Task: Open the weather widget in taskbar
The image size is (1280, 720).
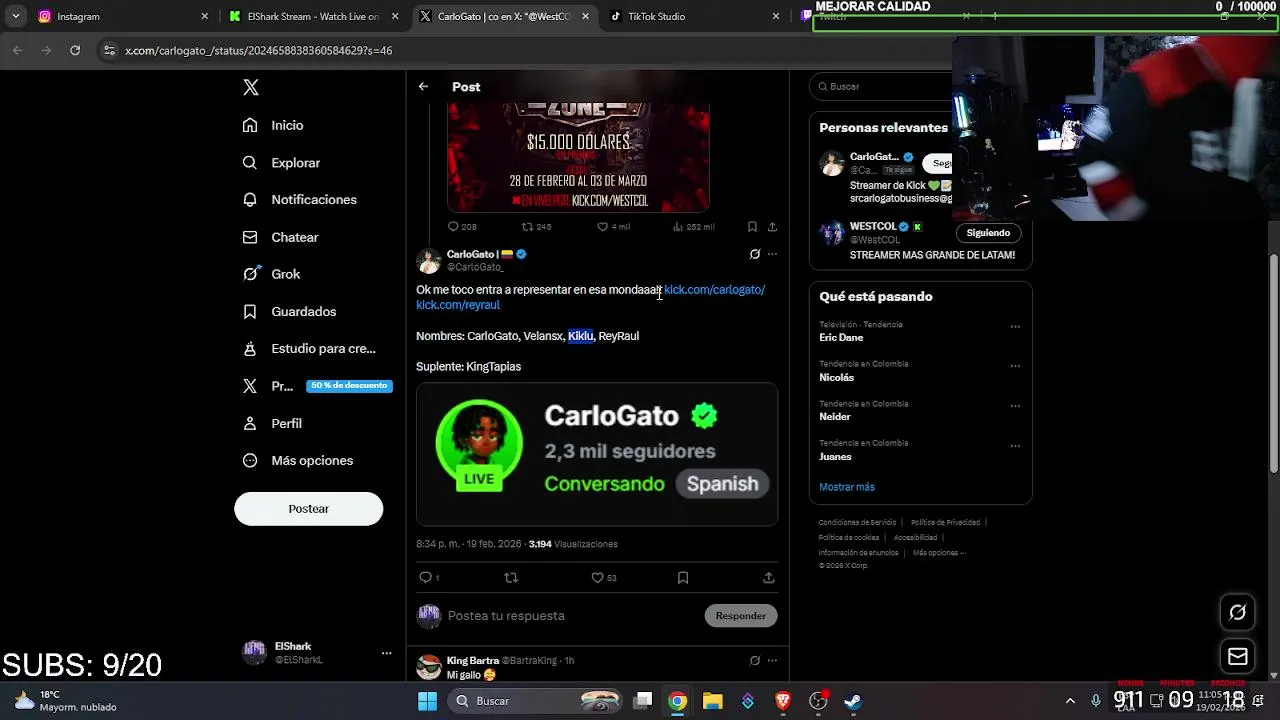Action: click(66, 701)
